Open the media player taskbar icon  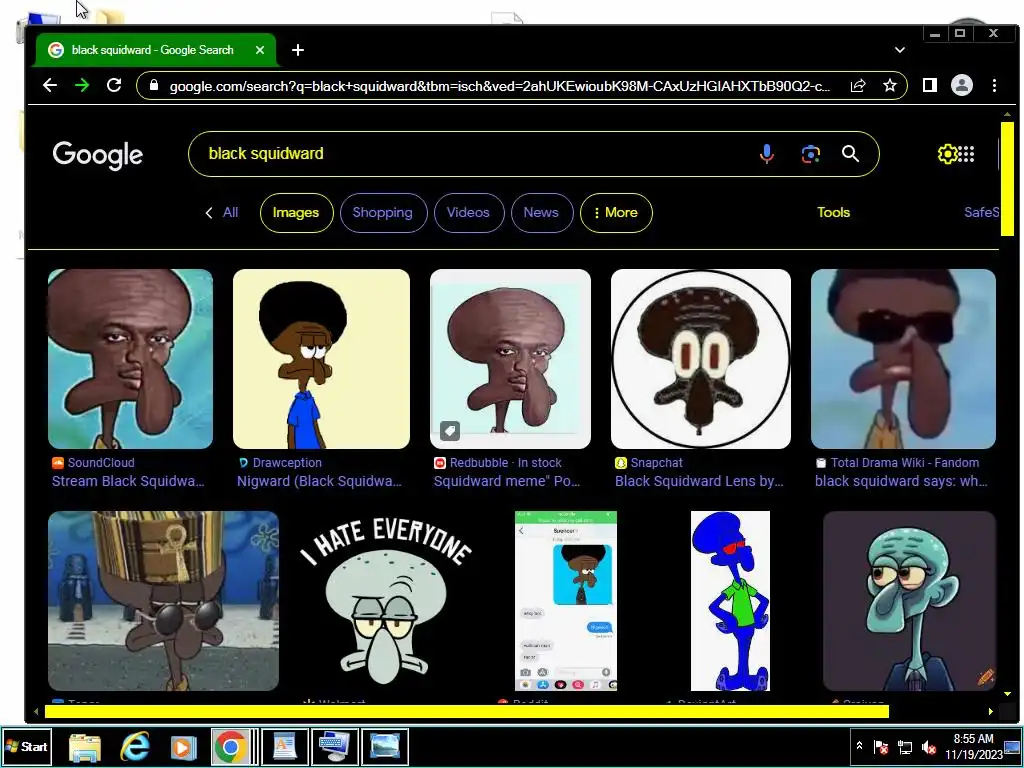click(x=184, y=747)
